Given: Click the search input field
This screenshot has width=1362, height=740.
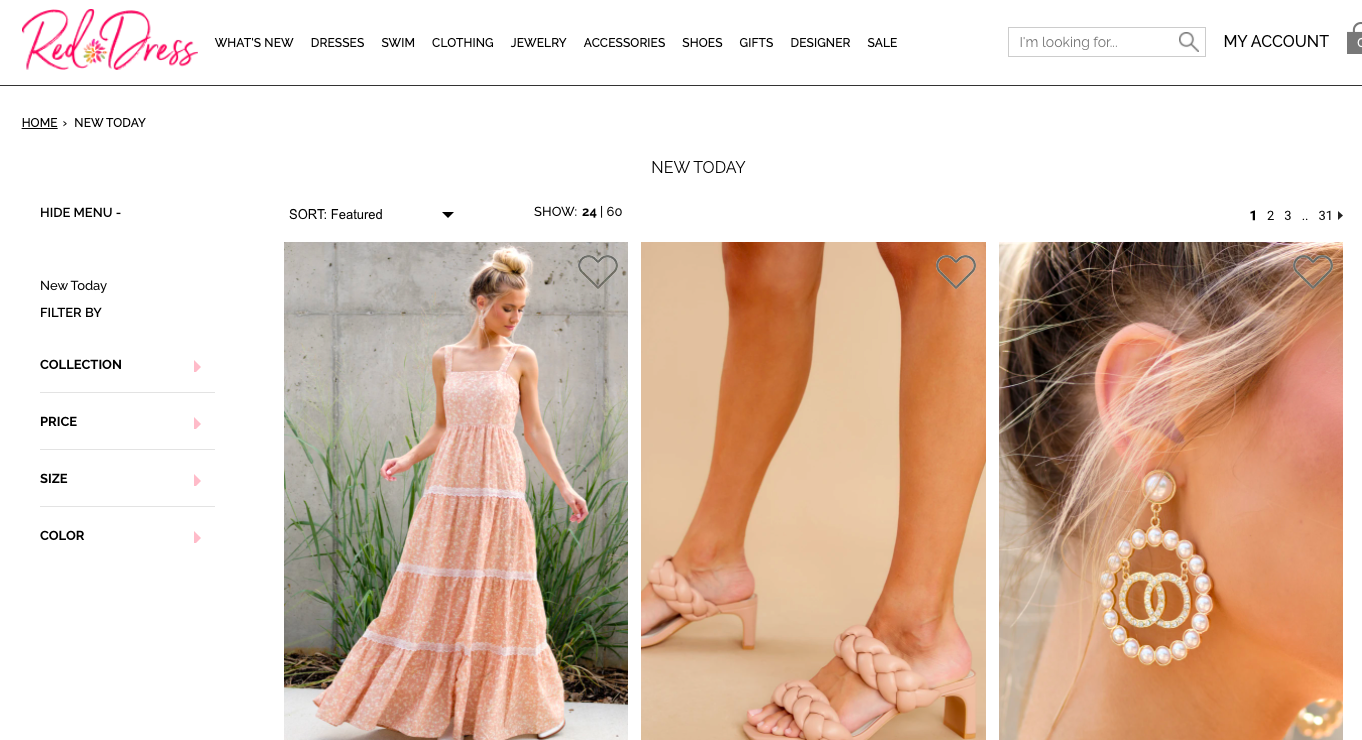Looking at the screenshot, I should (x=1090, y=42).
